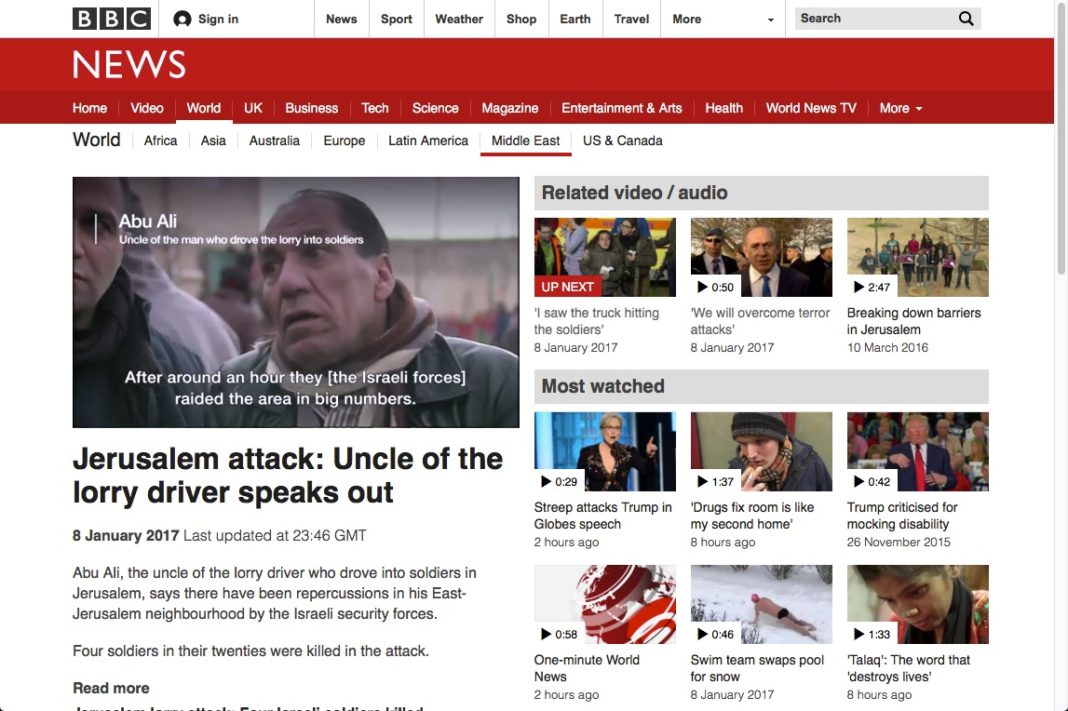
Task: Open the Tech section
Action: click(x=375, y=108)
